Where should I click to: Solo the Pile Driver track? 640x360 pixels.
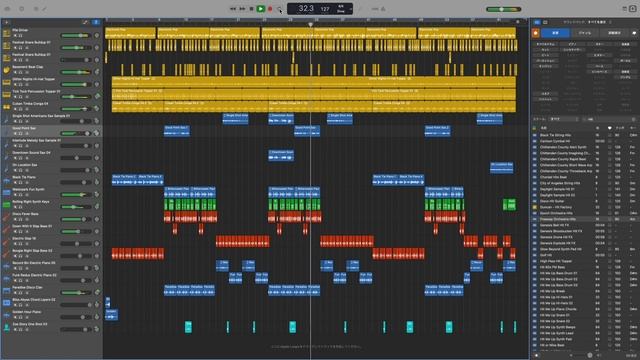pyautogui.click(x=20, y=36)
